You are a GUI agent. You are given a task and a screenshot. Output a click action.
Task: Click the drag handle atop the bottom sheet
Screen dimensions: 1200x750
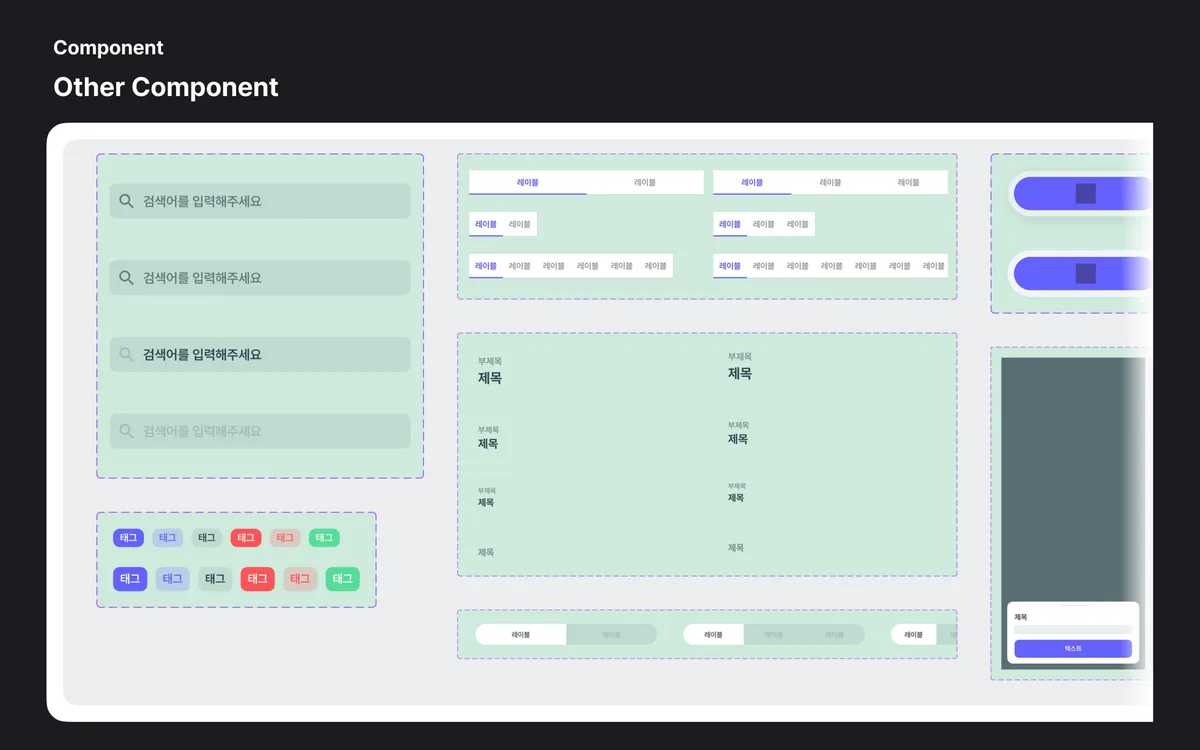click(x=1073, y=606)
